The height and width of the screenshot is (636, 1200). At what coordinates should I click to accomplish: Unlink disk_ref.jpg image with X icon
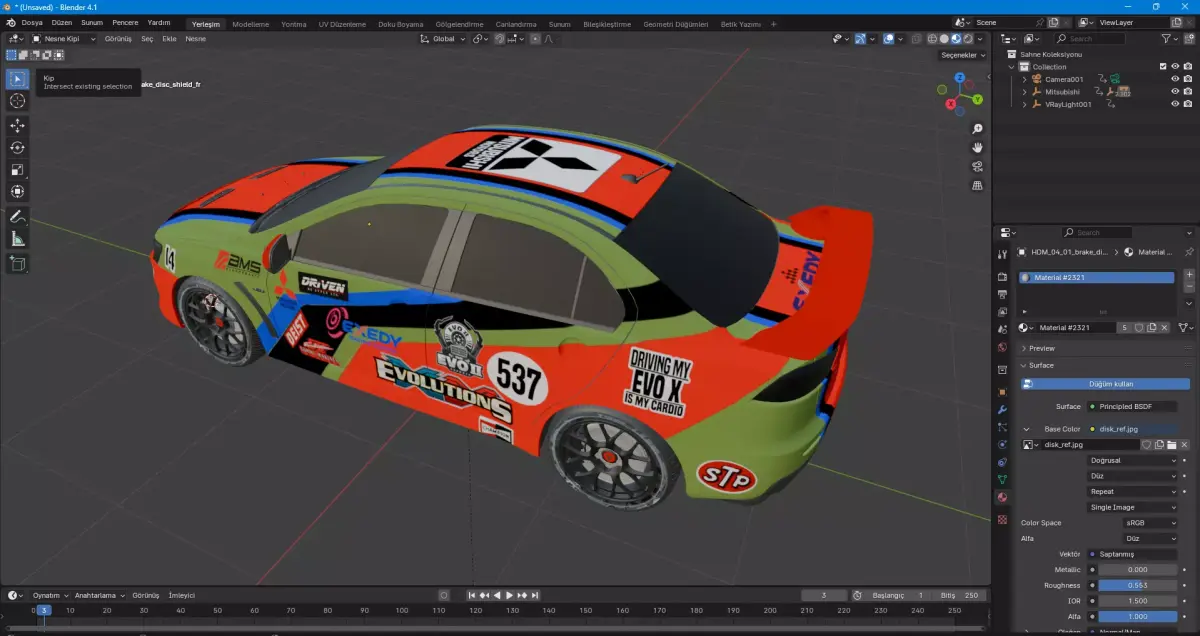point(1184,444)
